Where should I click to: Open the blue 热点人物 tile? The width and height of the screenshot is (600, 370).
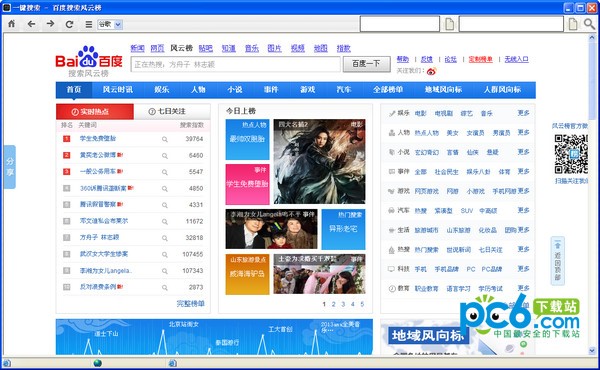click(247, 139)
